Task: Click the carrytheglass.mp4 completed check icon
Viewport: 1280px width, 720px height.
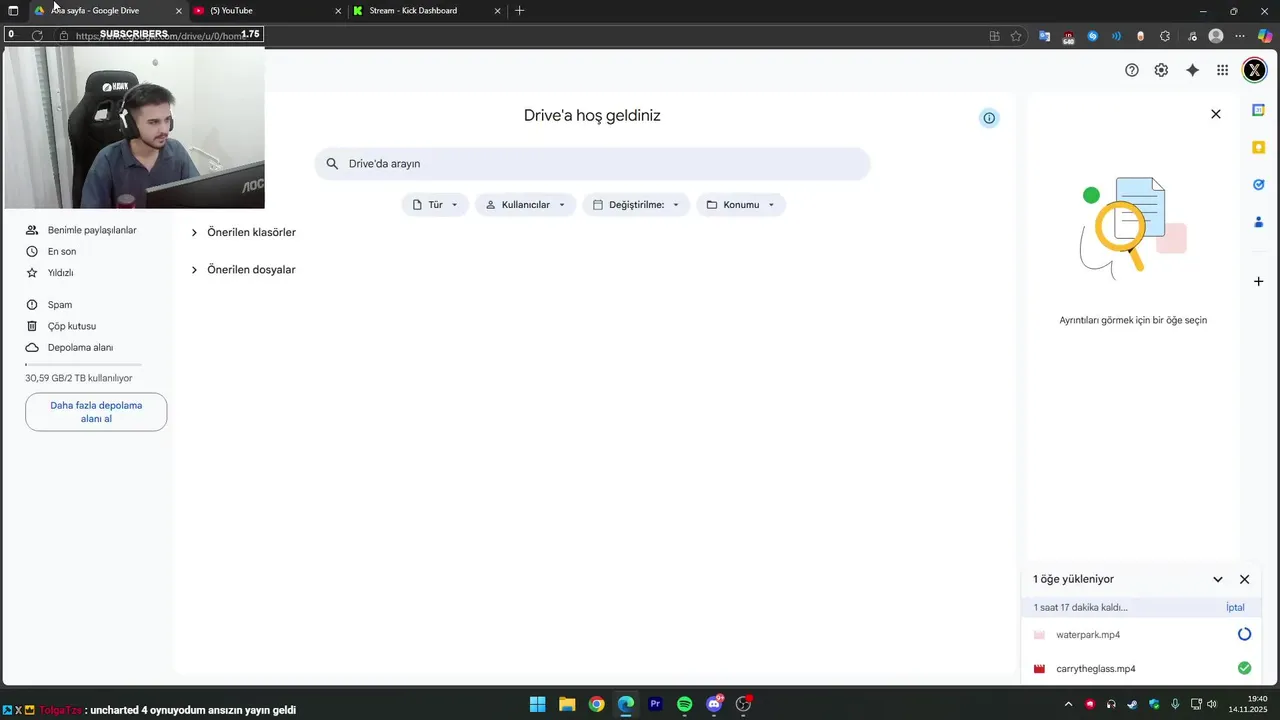Action: (x=1244, y=668)
